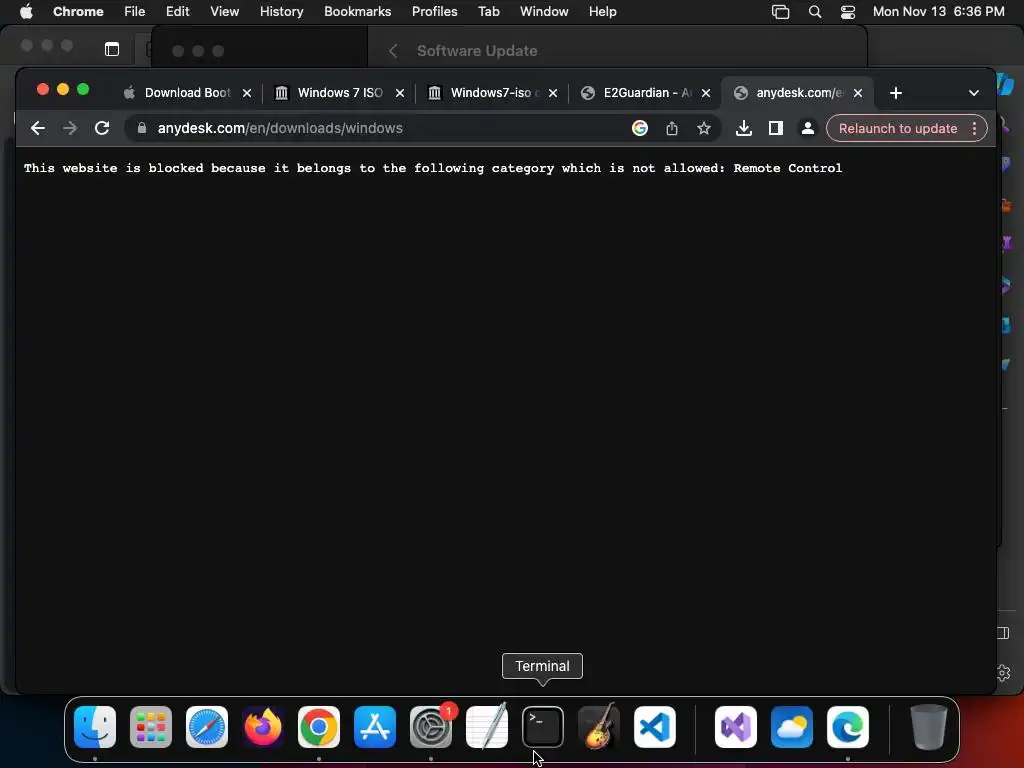Open the Apple menu

[26, 12]
